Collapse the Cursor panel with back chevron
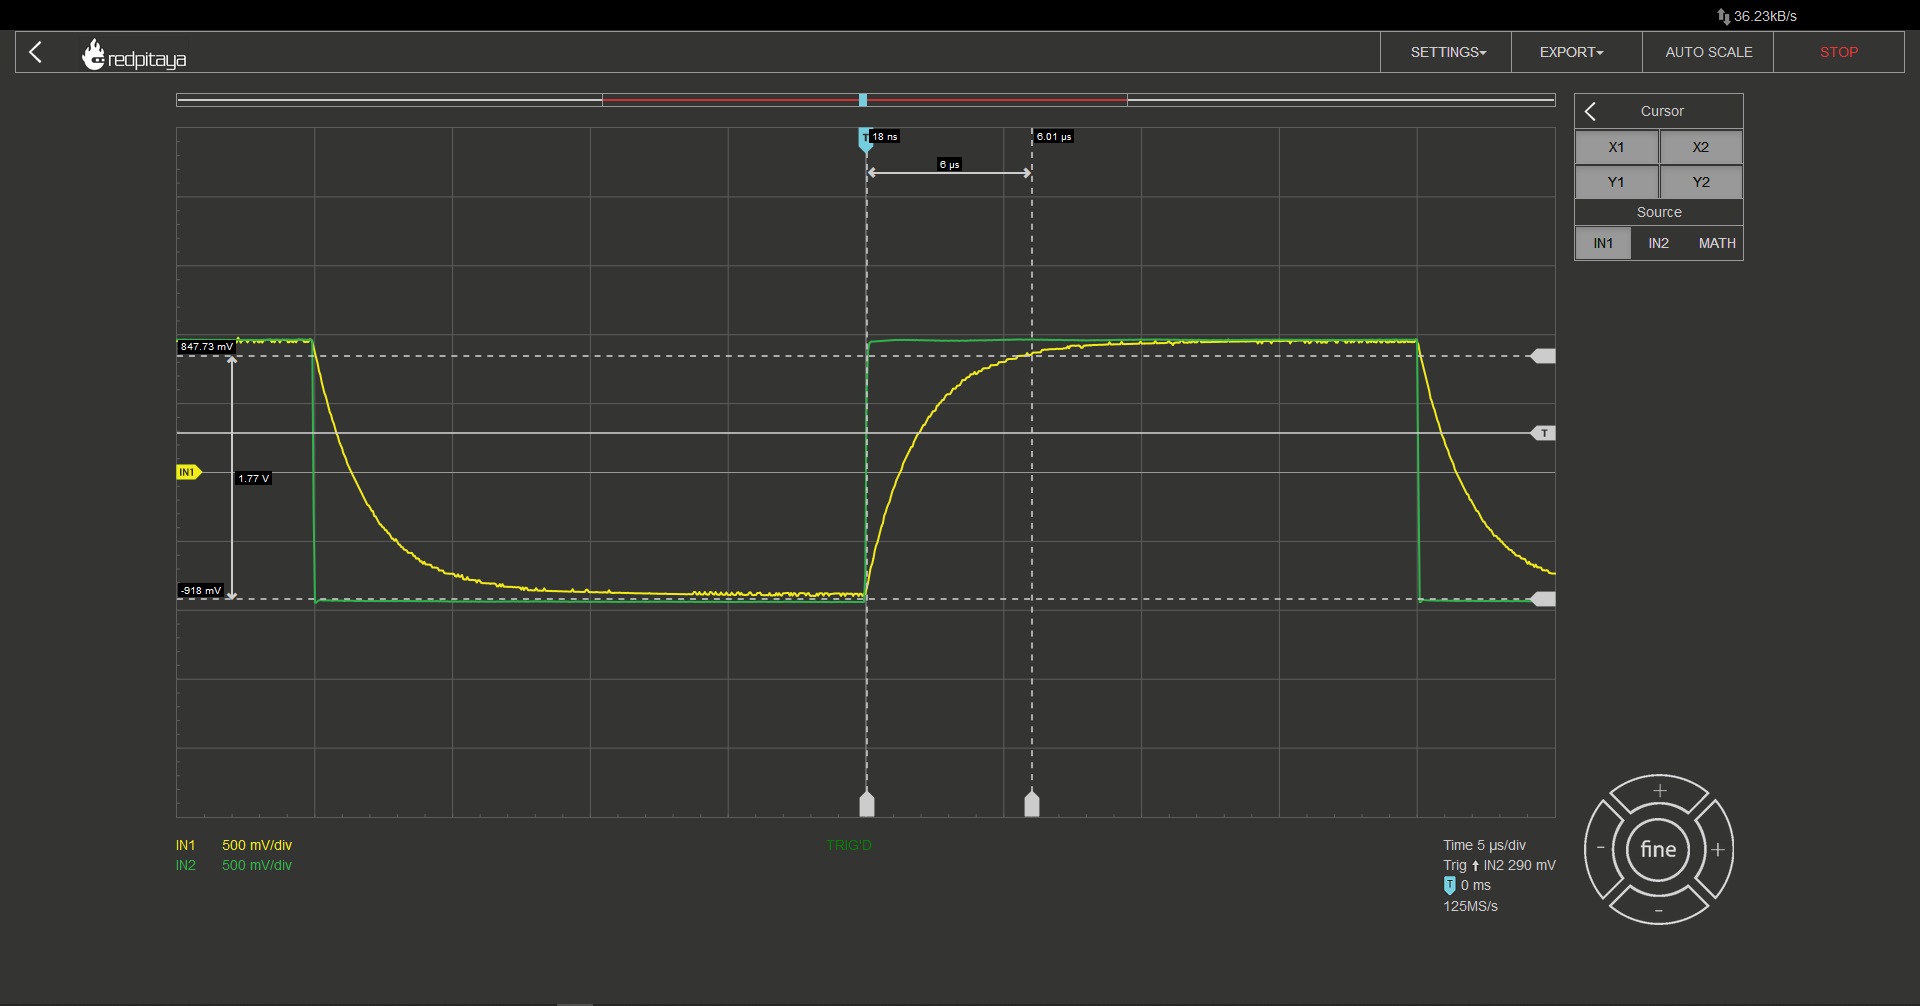This screenshot has height=1006, width=1920. tap(1591, 111)
